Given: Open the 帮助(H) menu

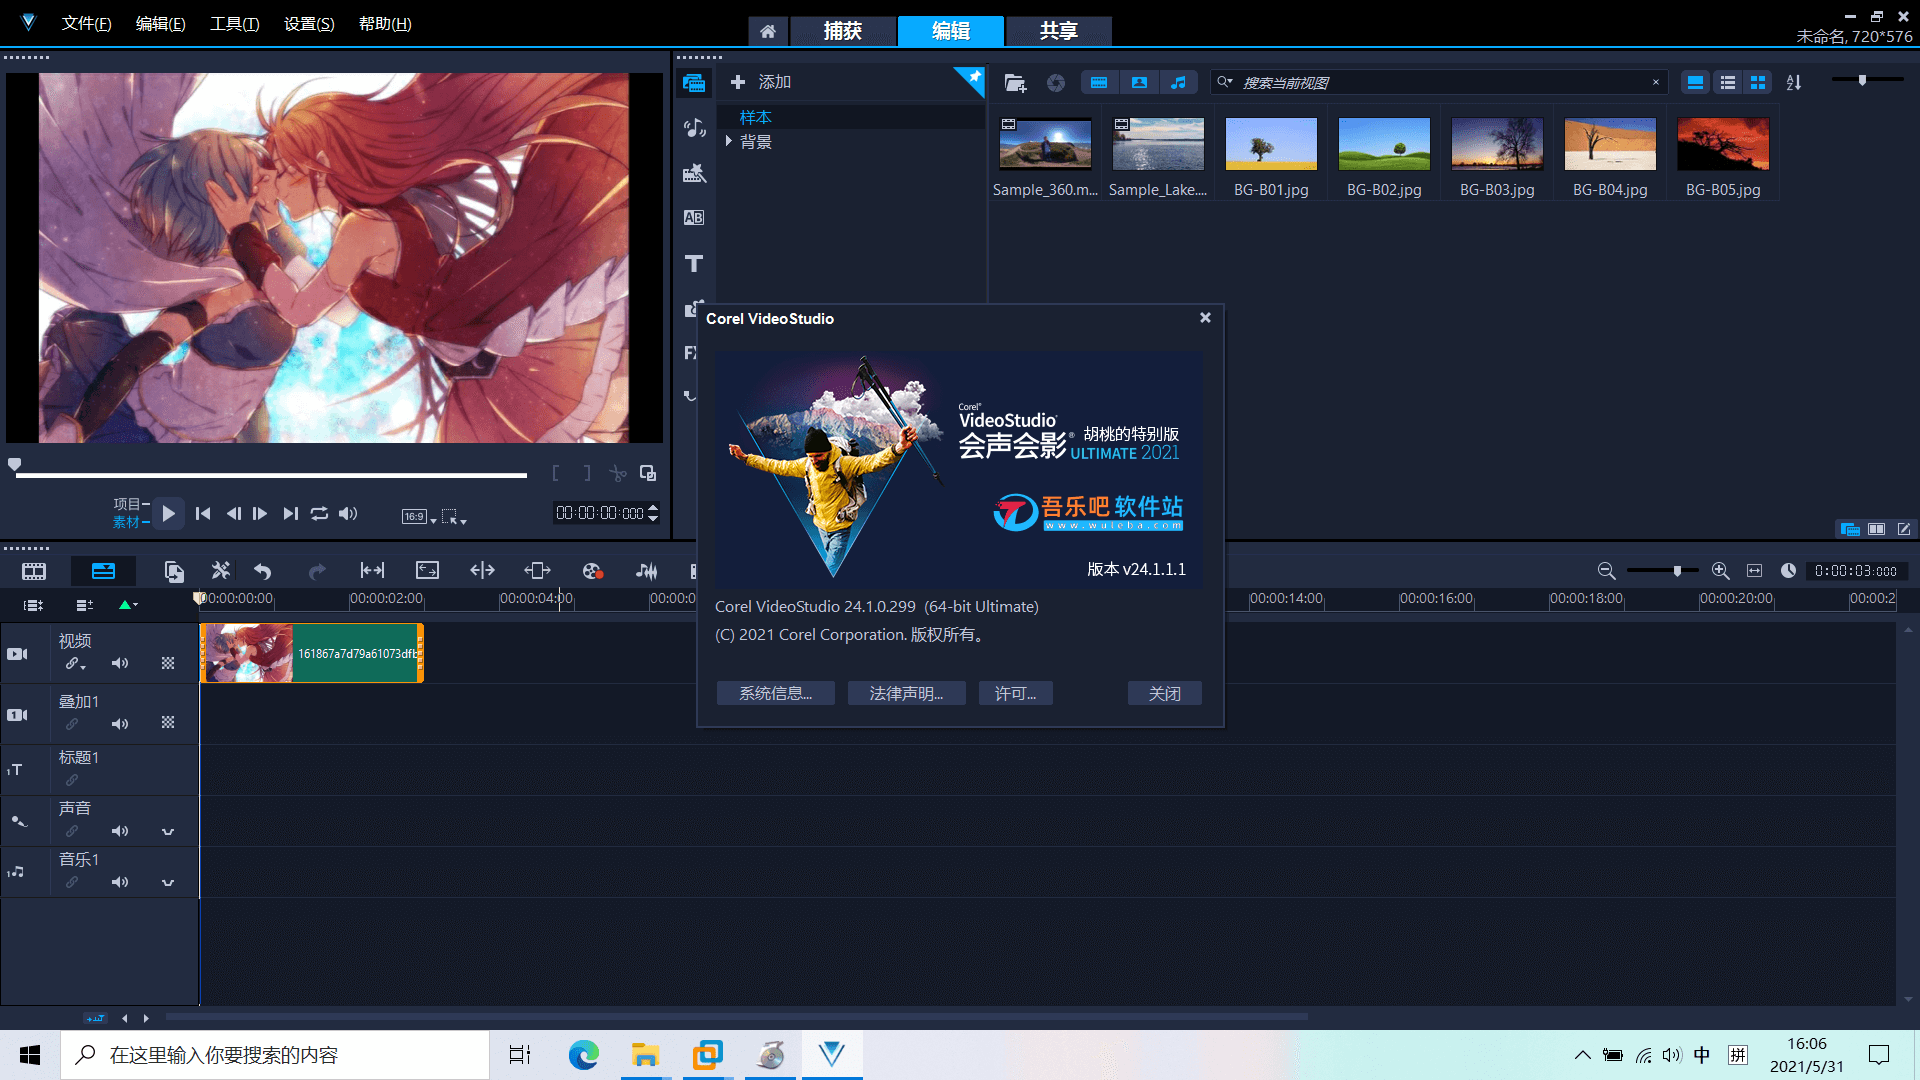Looking at the screenshot, I should pyautogui.click(x=385, y=24).
